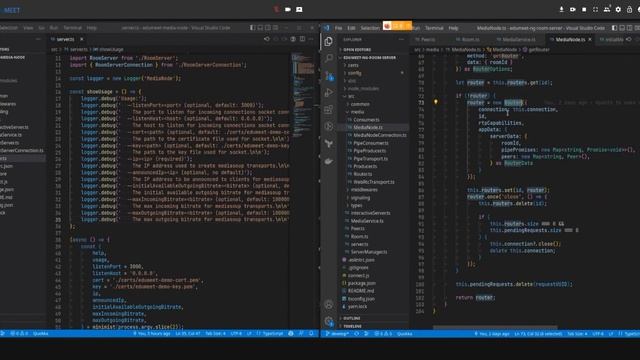Toggle panel layout icon in right title bar
The height and width of the screenshot is (360, 640).
[622, 28]
